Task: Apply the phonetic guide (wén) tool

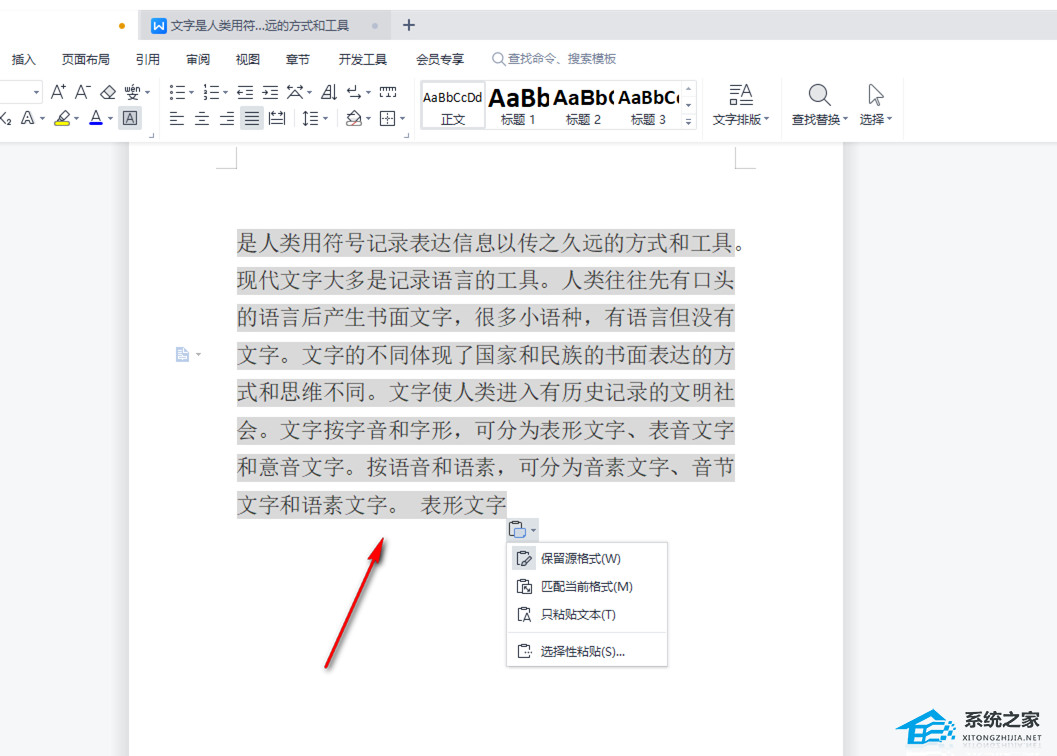Action: (132, 92)
